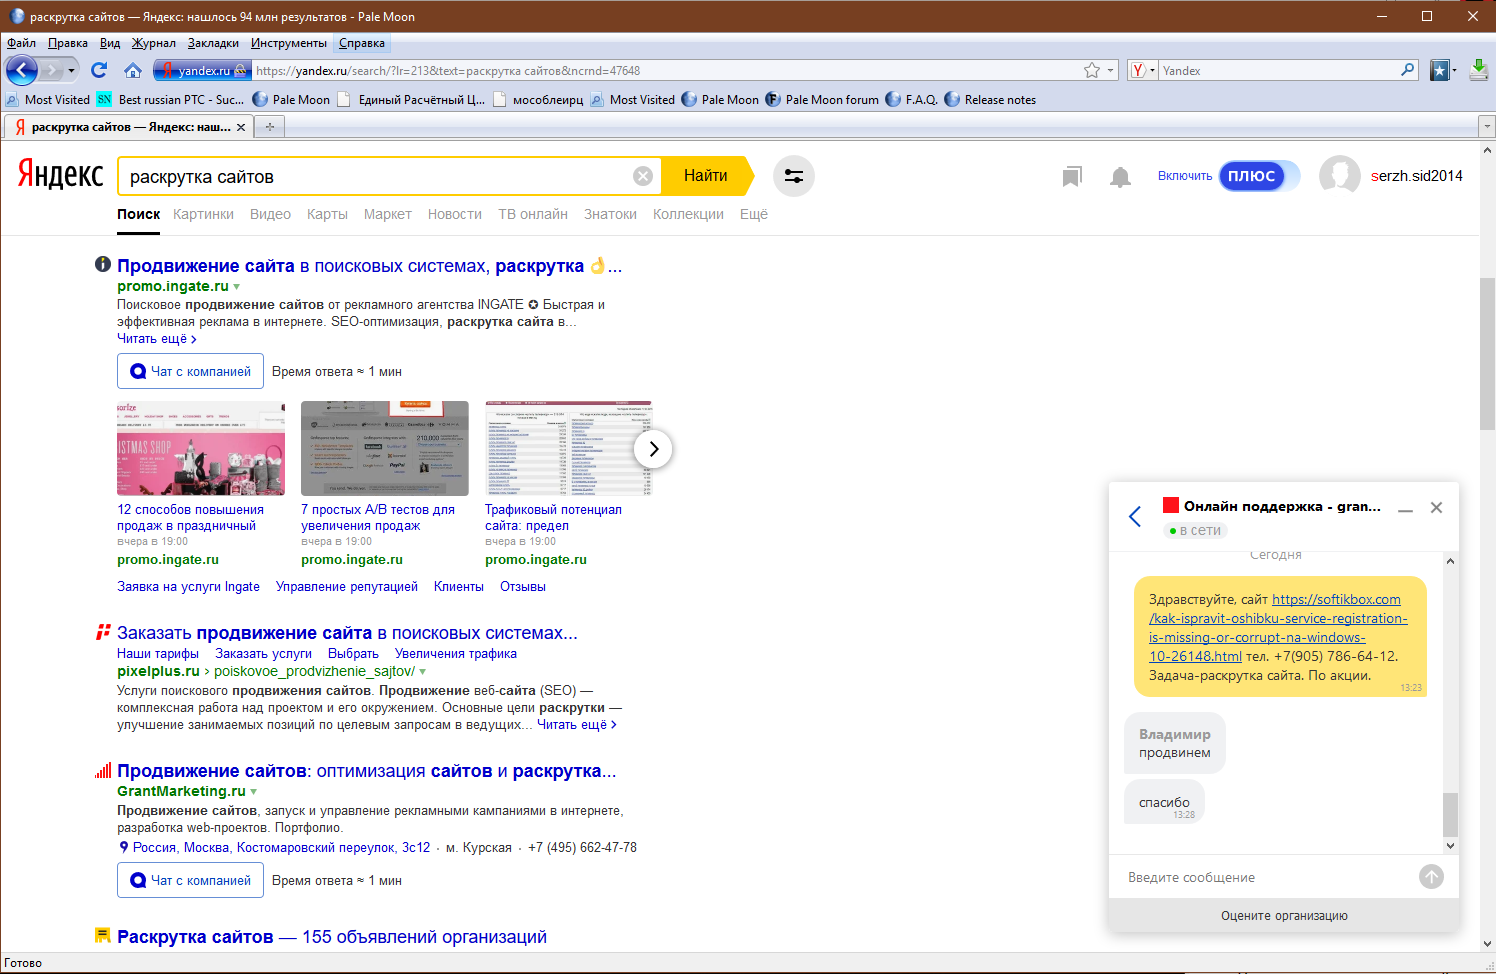Click the chat scrollbar down arrow

[x=1450, y=846]
